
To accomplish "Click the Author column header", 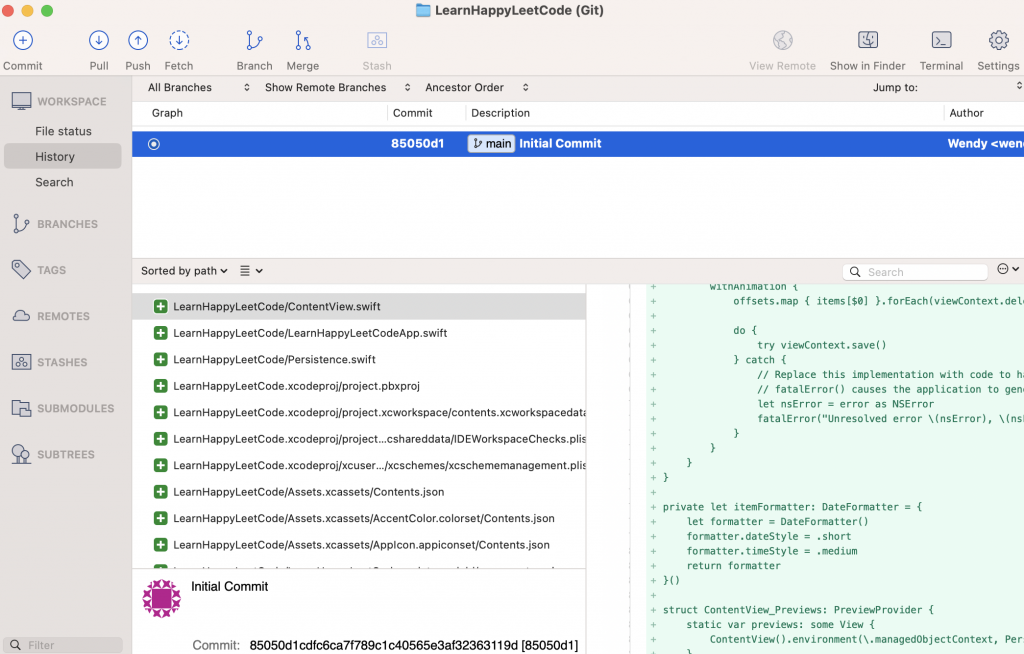I will pos(966,113).
